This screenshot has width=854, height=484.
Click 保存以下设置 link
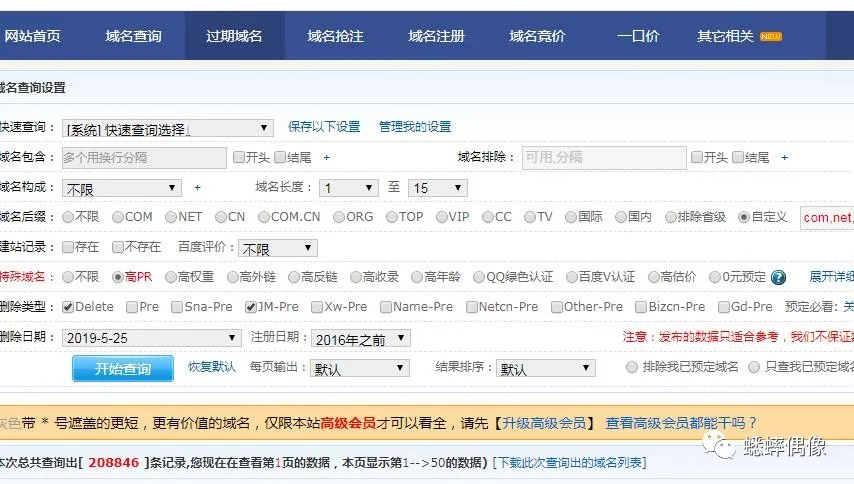tap(324, 127)
